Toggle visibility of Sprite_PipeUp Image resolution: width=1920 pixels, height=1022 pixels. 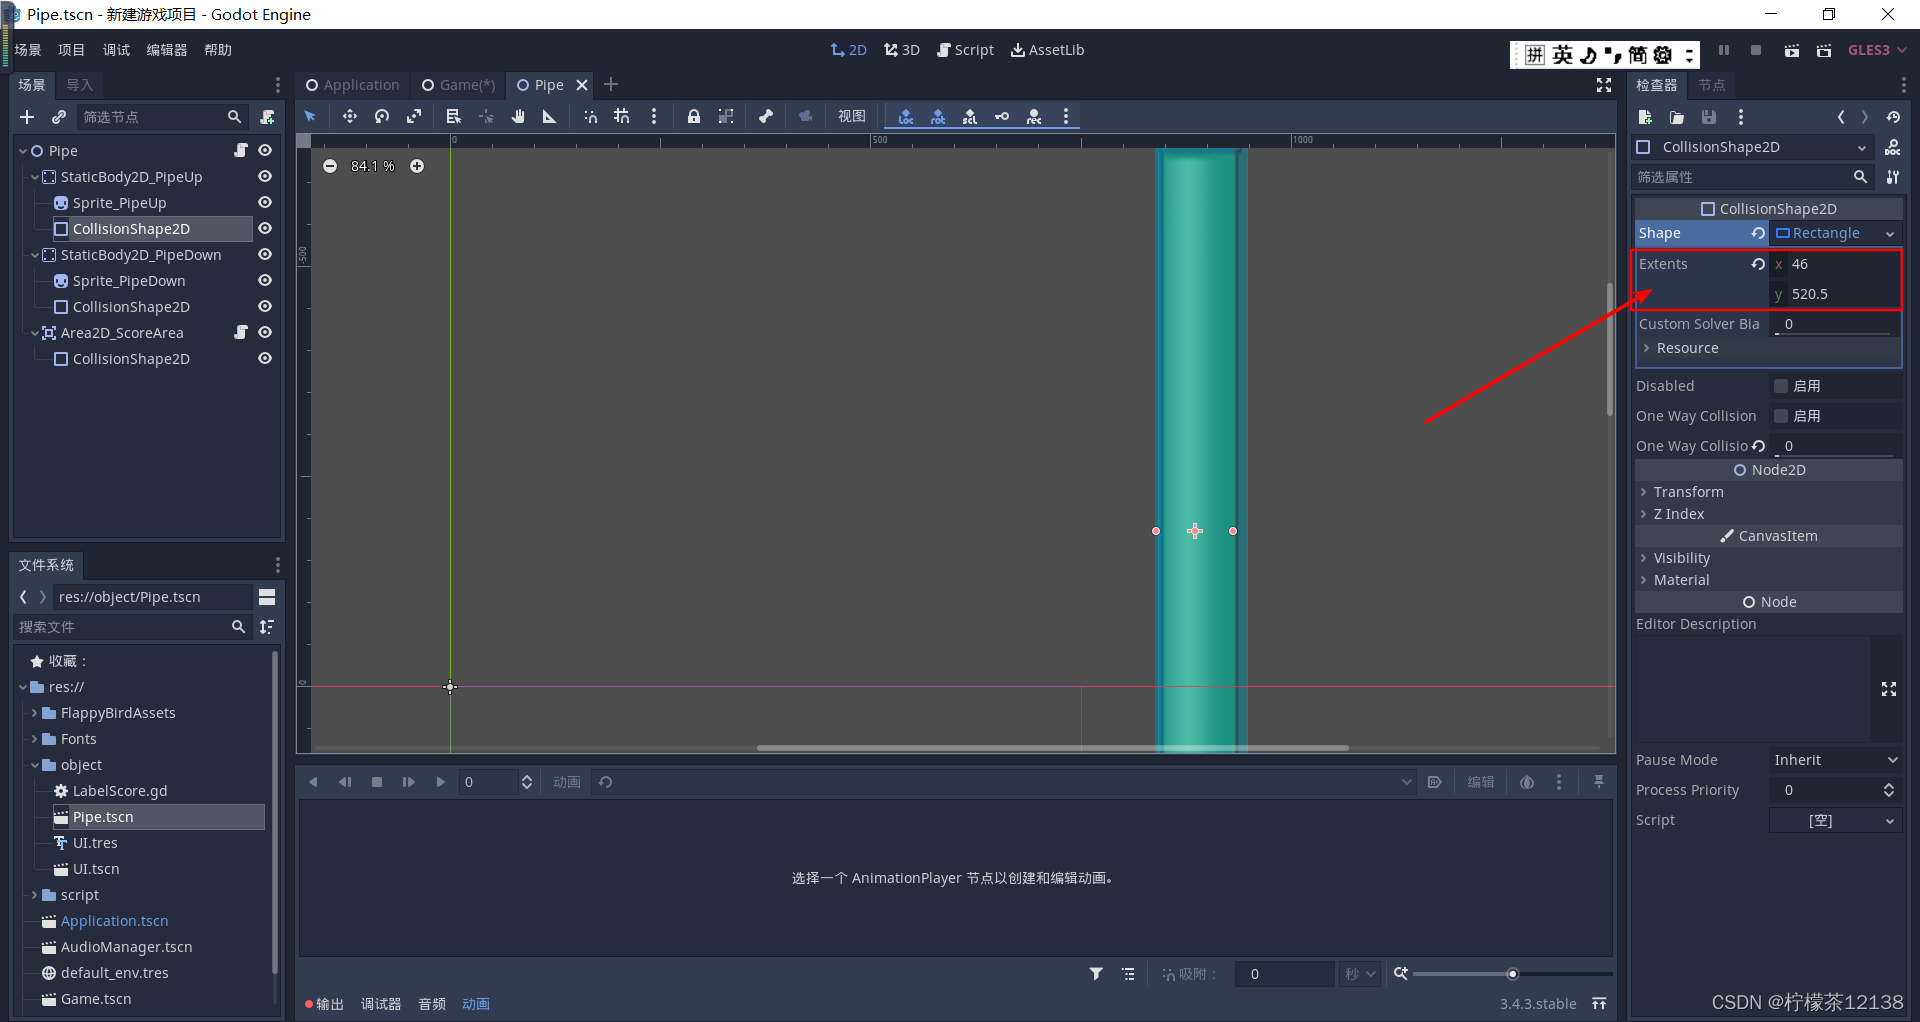[x=265, y=202]
